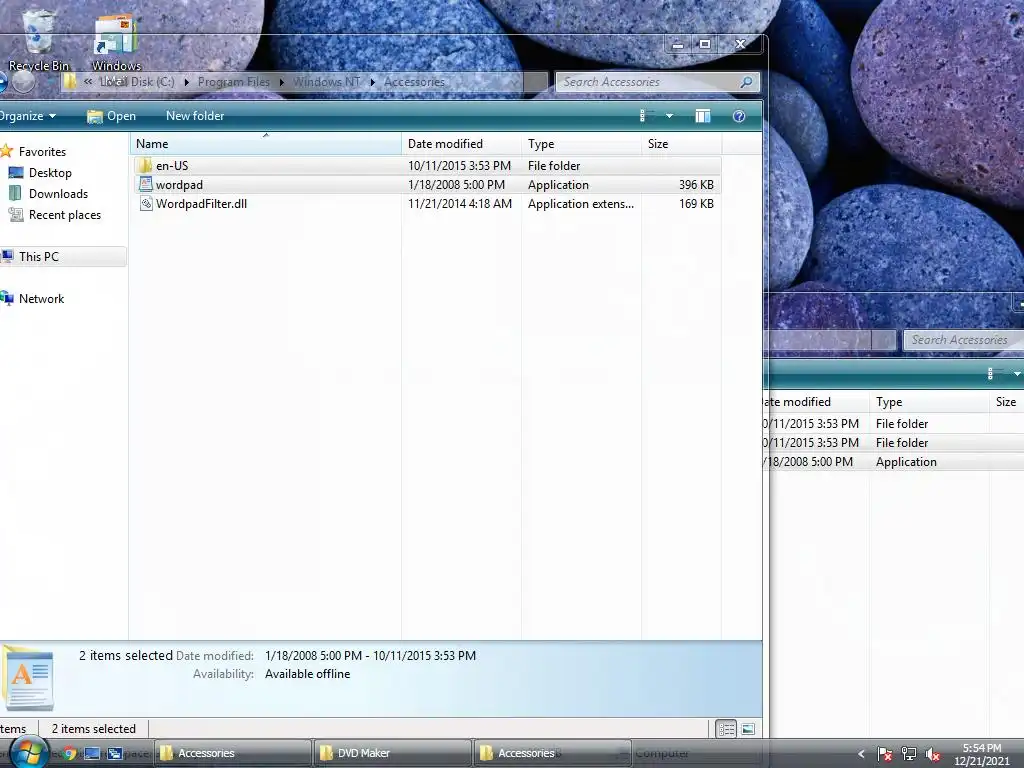The image size is (1024, 768).
Task: Expand the Windows NT breadcrumb arrow
Action: point(372,82)
